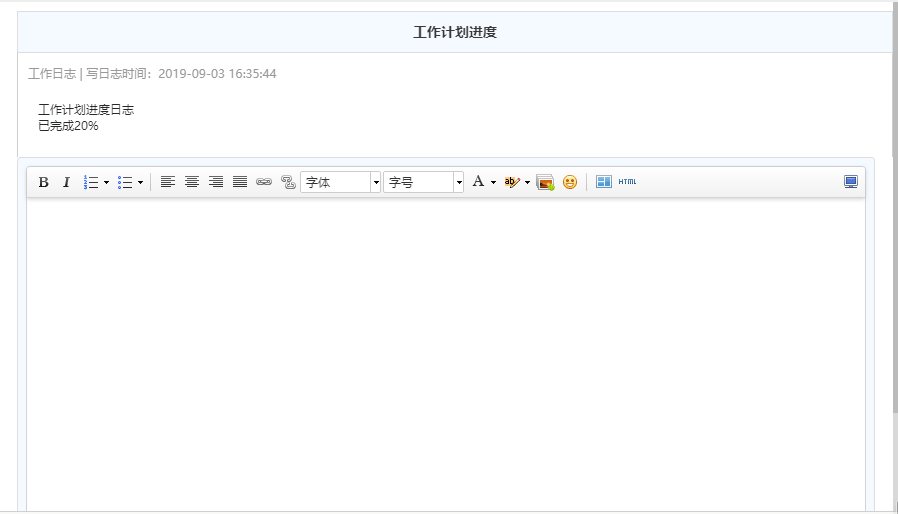The image size is (898, 514).
Task: Click inside the empty editor text area
Action: (x=445, y=350)
